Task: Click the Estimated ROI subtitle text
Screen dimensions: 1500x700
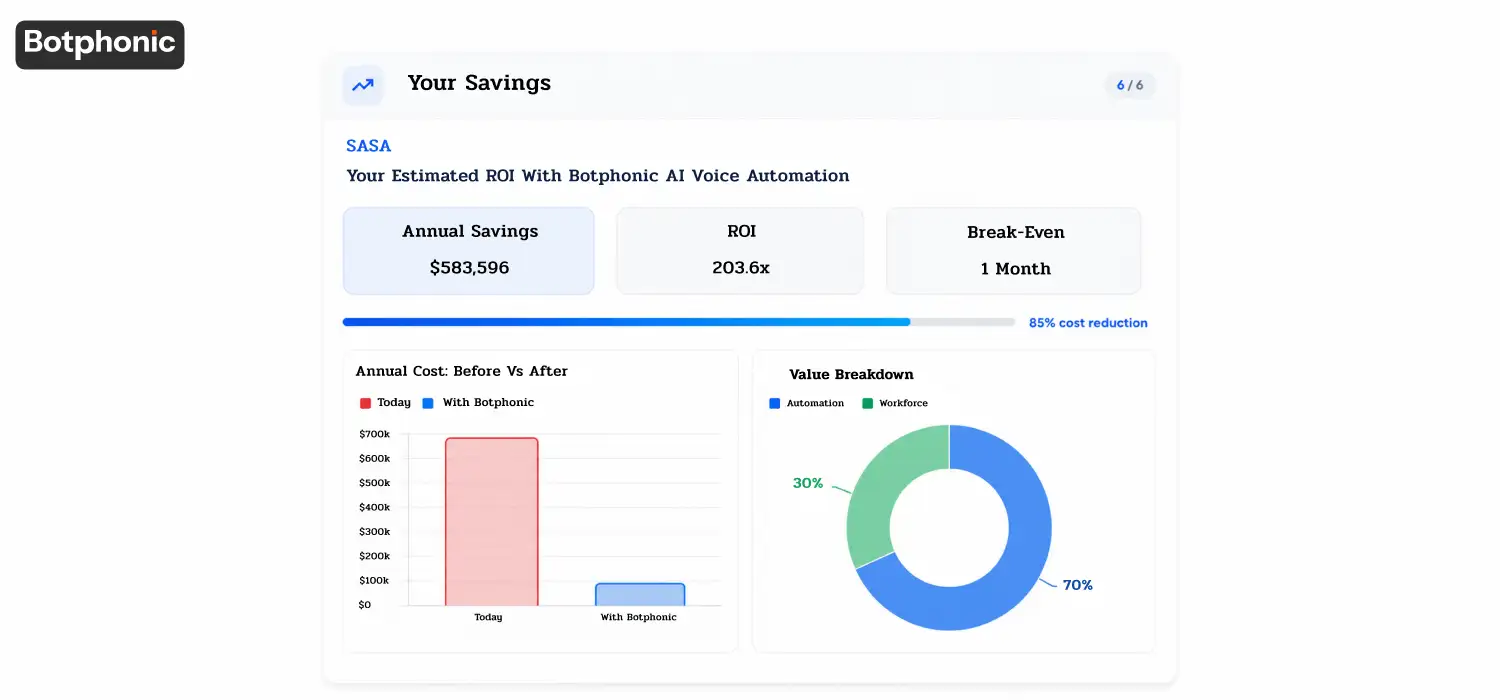Action: 598,176
